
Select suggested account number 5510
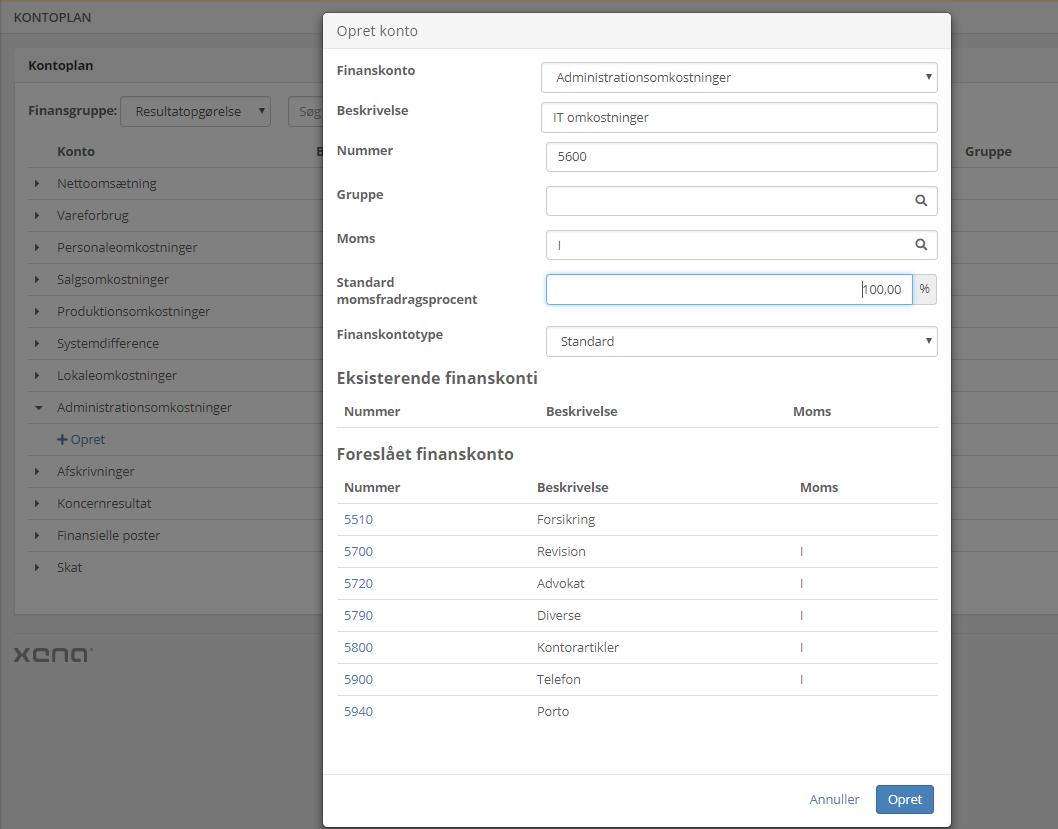point(358,520)
